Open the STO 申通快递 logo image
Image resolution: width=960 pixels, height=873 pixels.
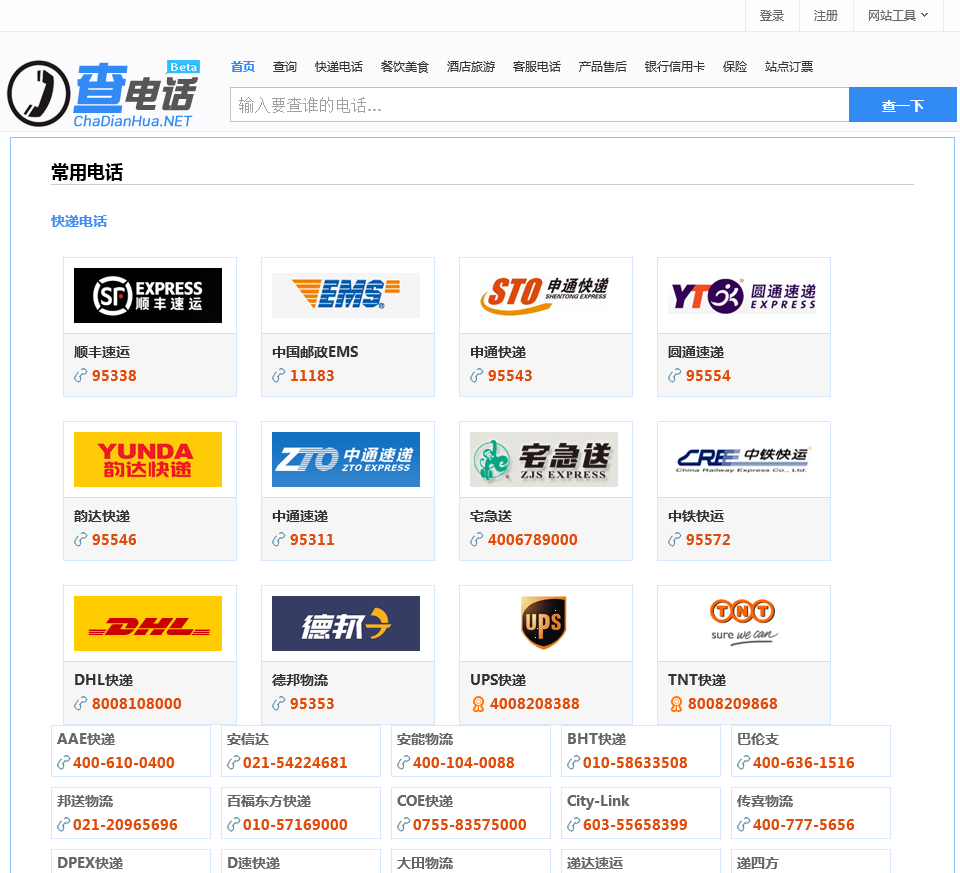pos(544,295)
